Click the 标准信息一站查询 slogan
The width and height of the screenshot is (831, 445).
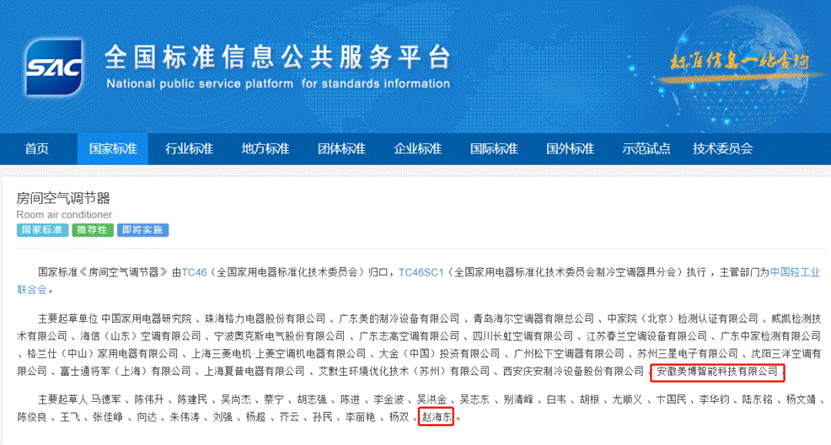point(739,62)
